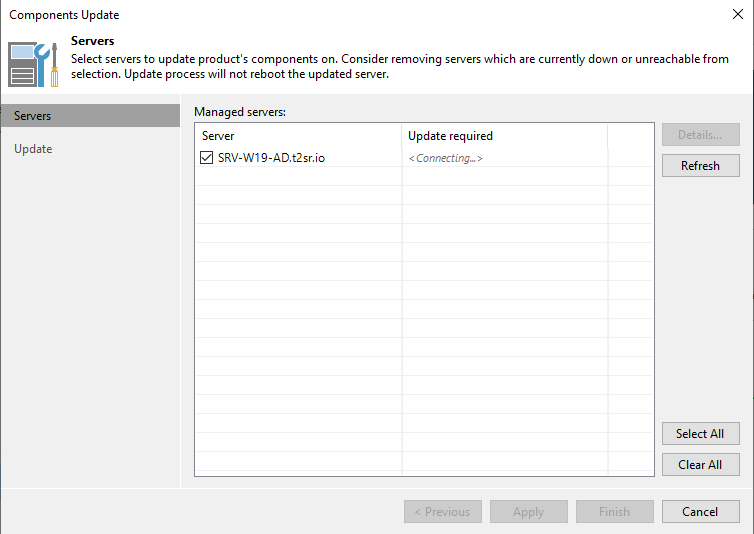Click the Connecting status cell
The height and width of the screenshot is (534, 754).
click(505, 158)
